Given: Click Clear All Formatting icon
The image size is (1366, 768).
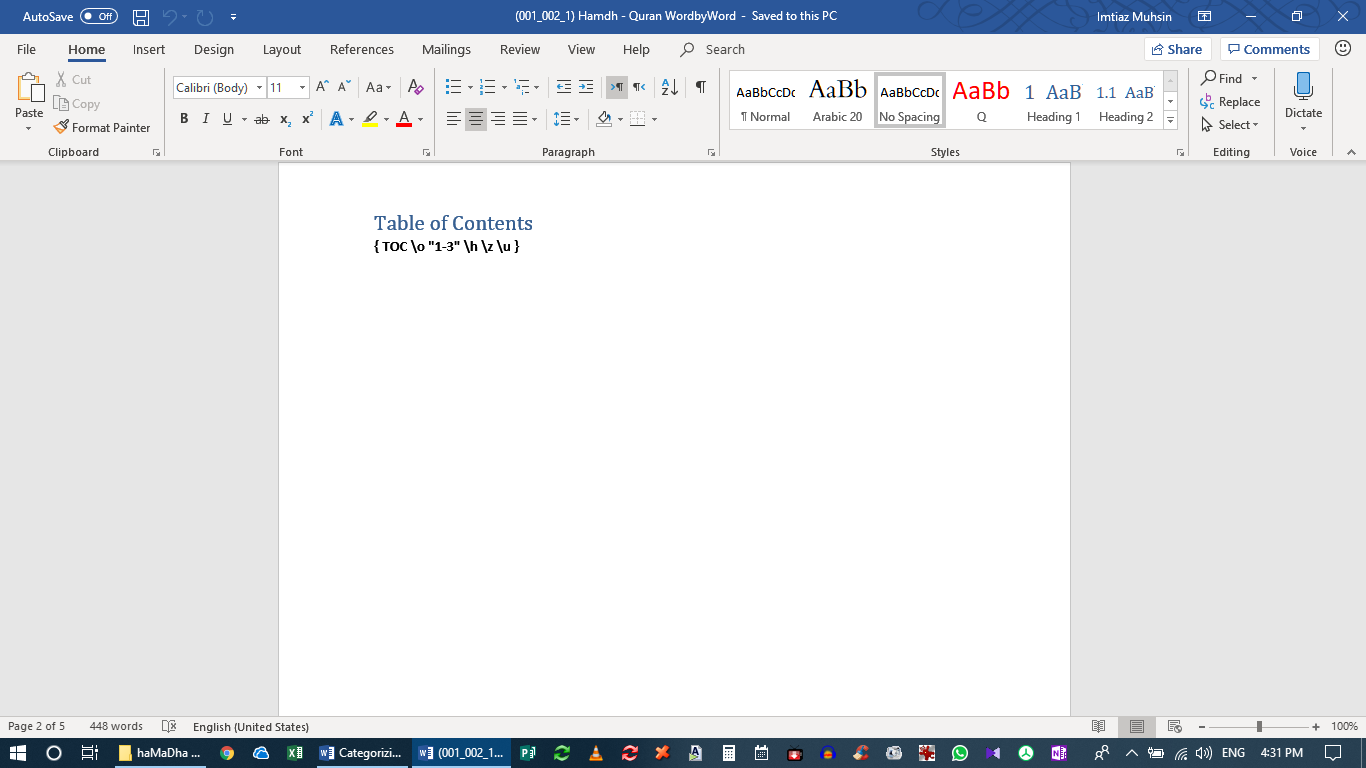Looking at the screenshot, I should pos(416,87).
